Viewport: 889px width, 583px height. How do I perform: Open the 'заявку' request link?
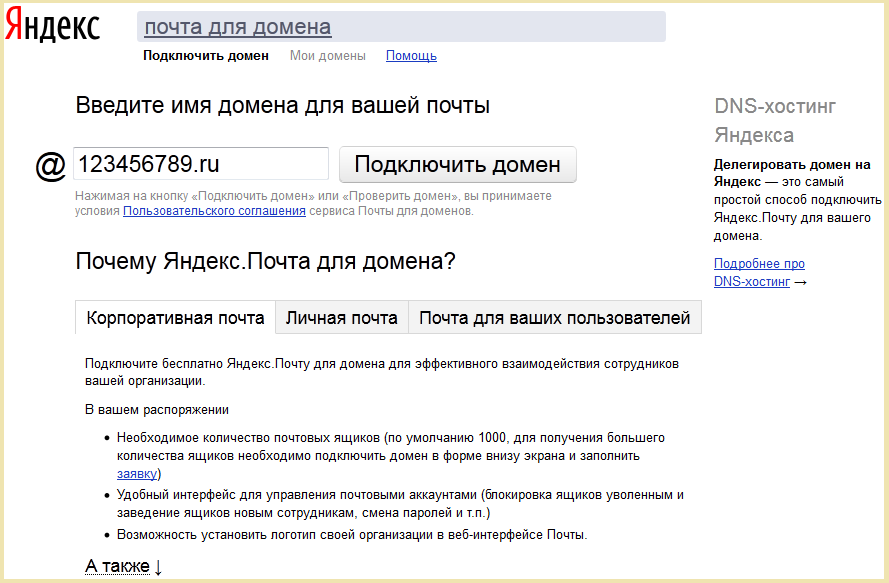pos(137,474)
